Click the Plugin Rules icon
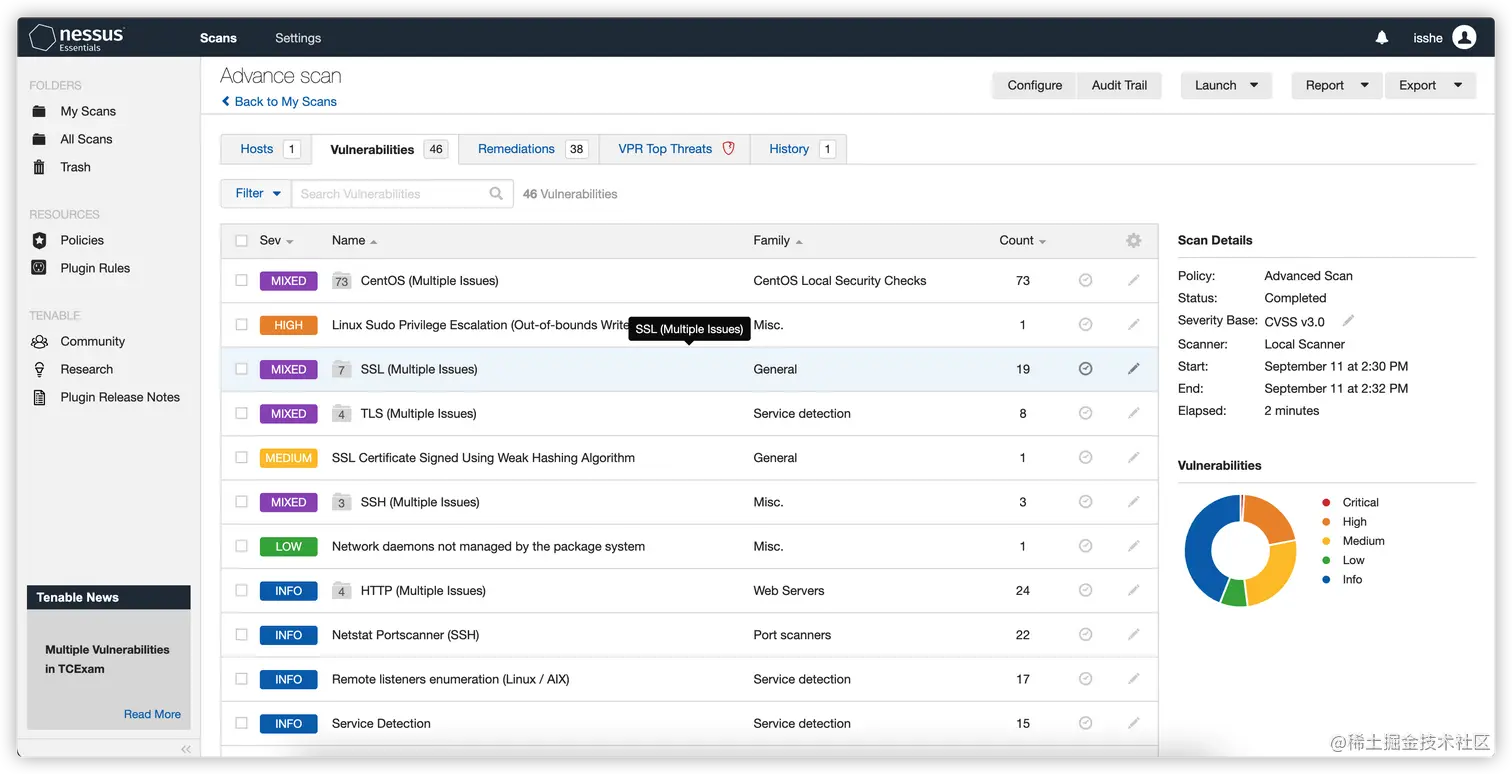 click(x=39, y=268)
